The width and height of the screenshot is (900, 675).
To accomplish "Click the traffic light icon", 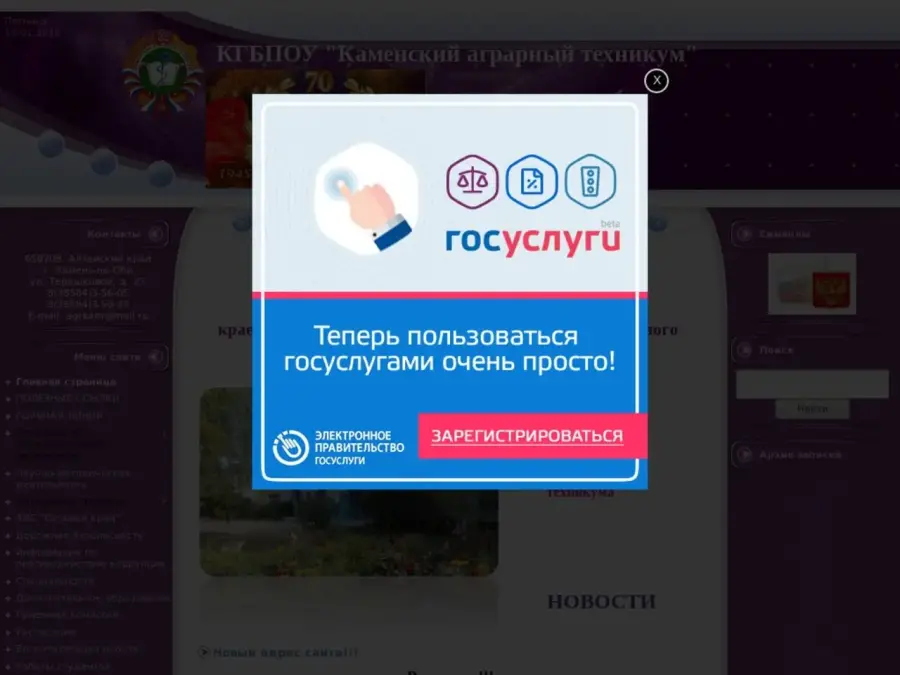I will 591,182.
